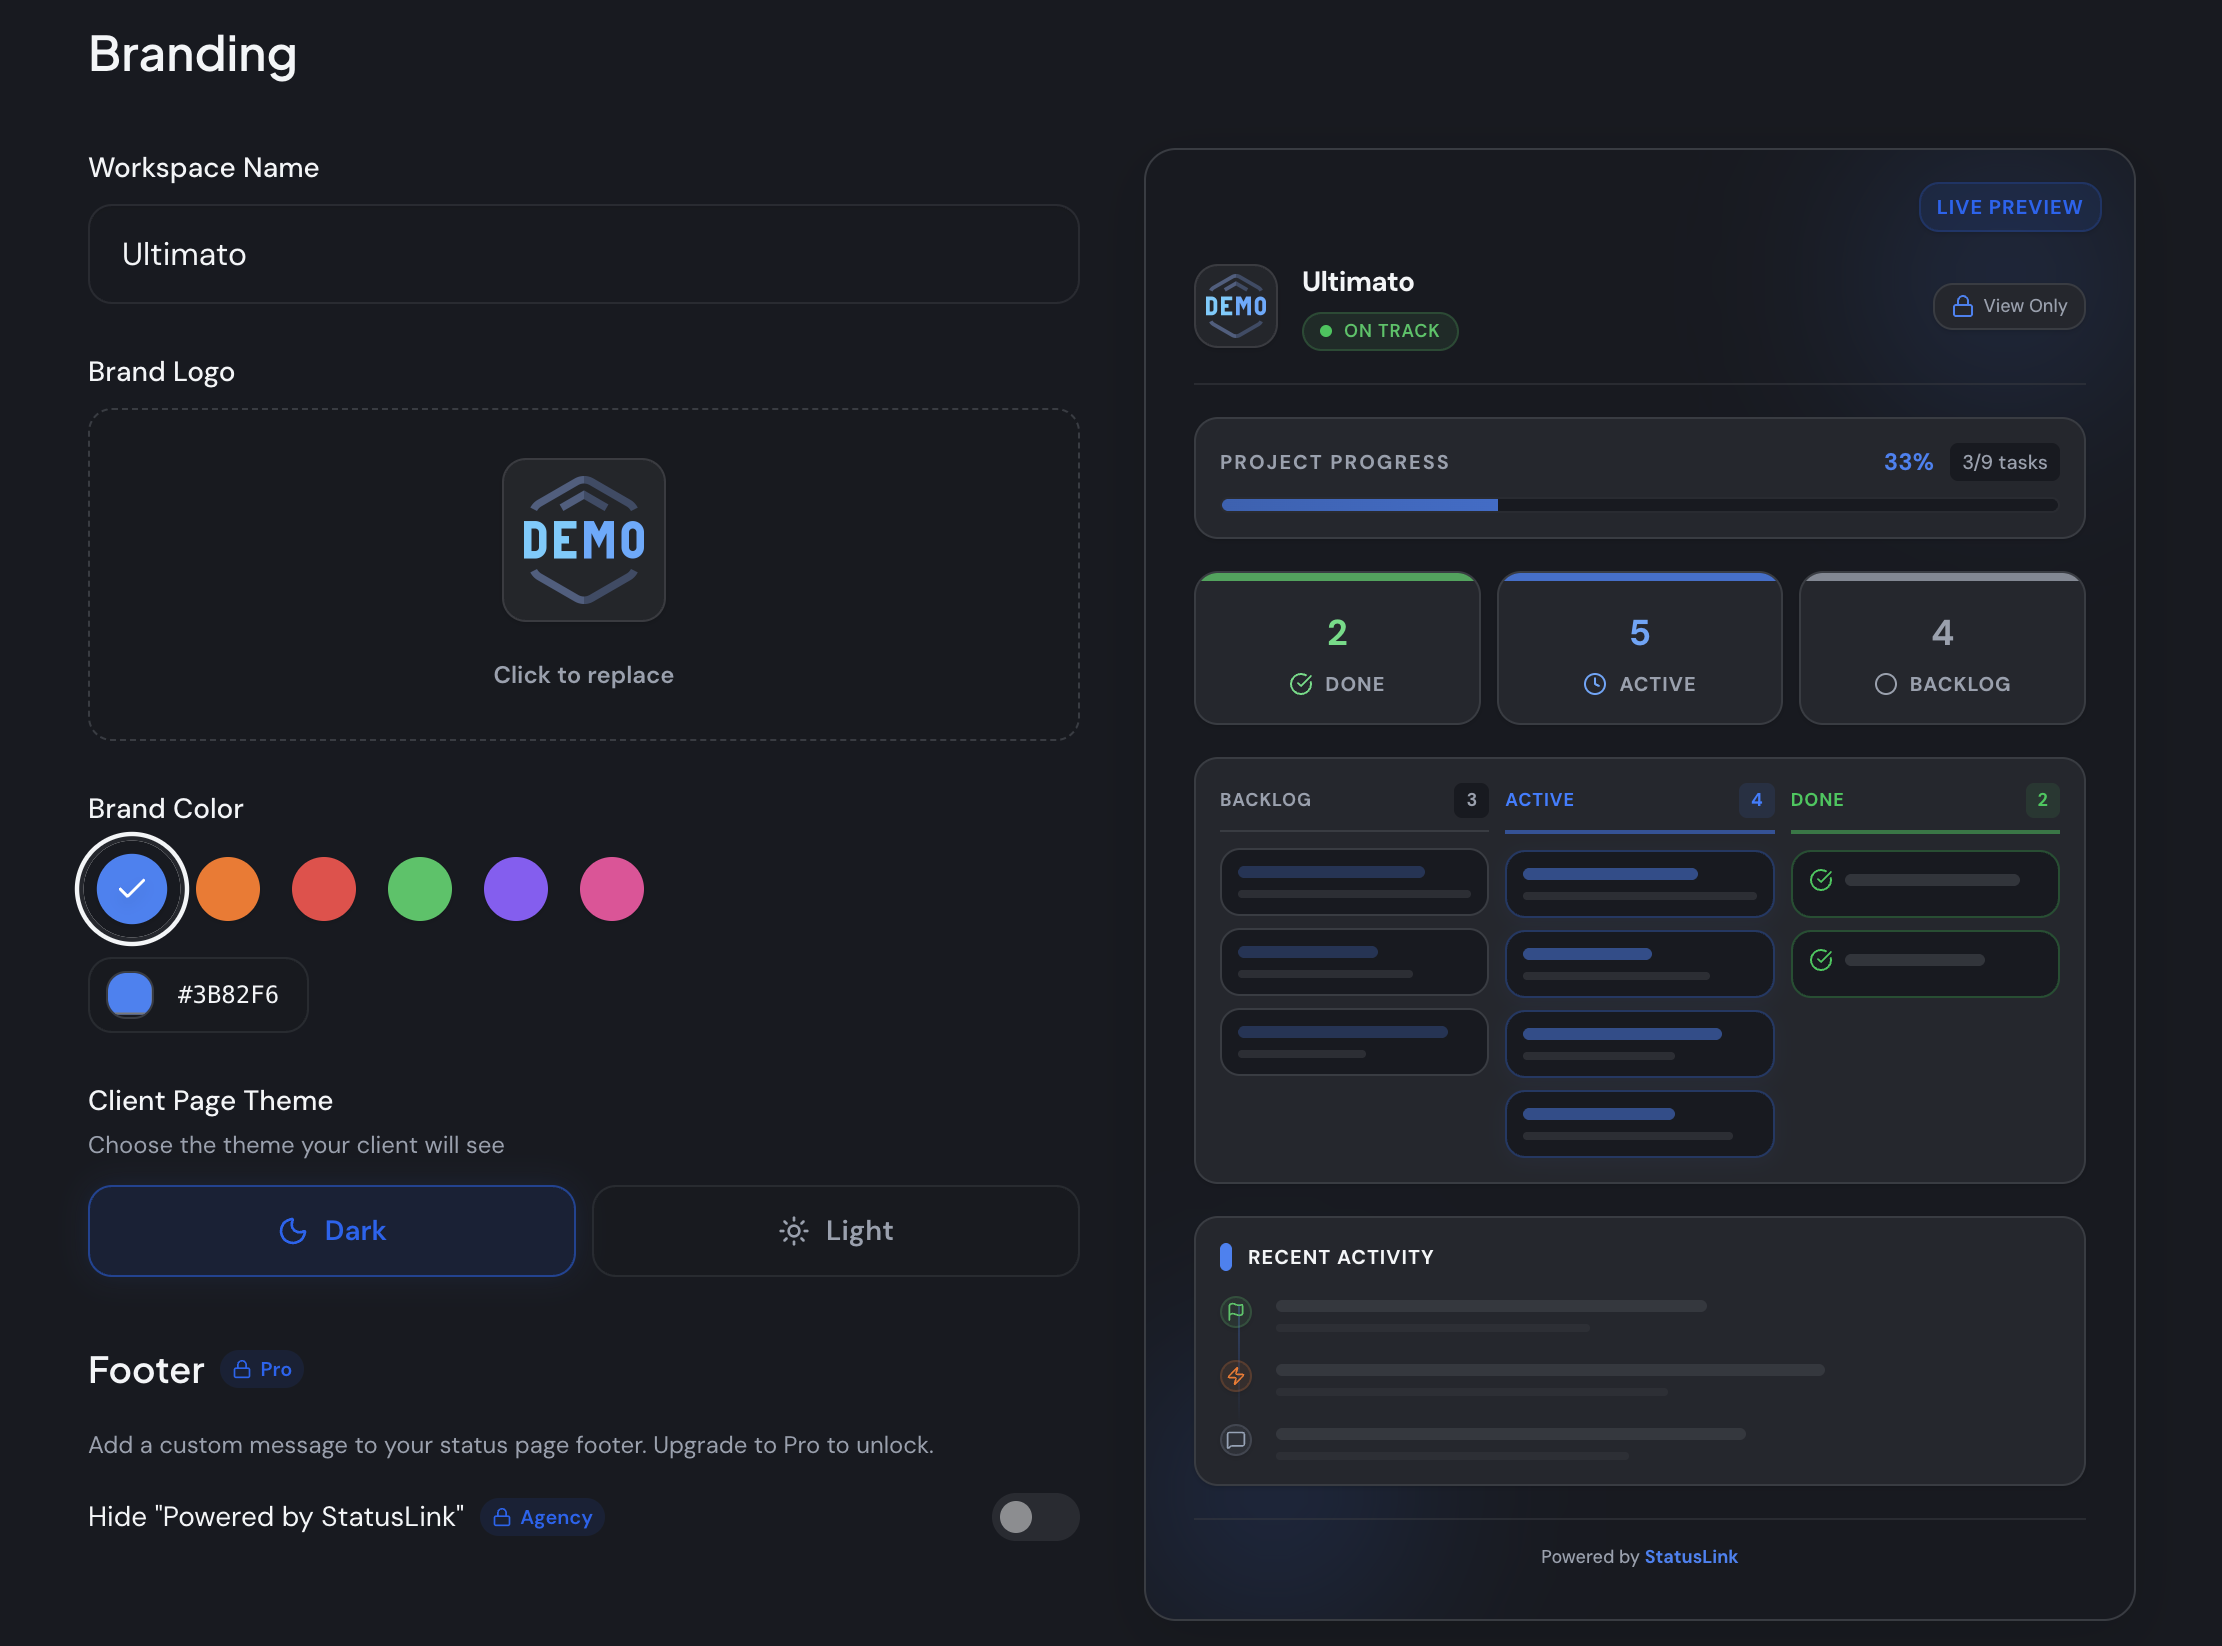Click the 4 BACKLOG stat card

tap(1942, 648)
